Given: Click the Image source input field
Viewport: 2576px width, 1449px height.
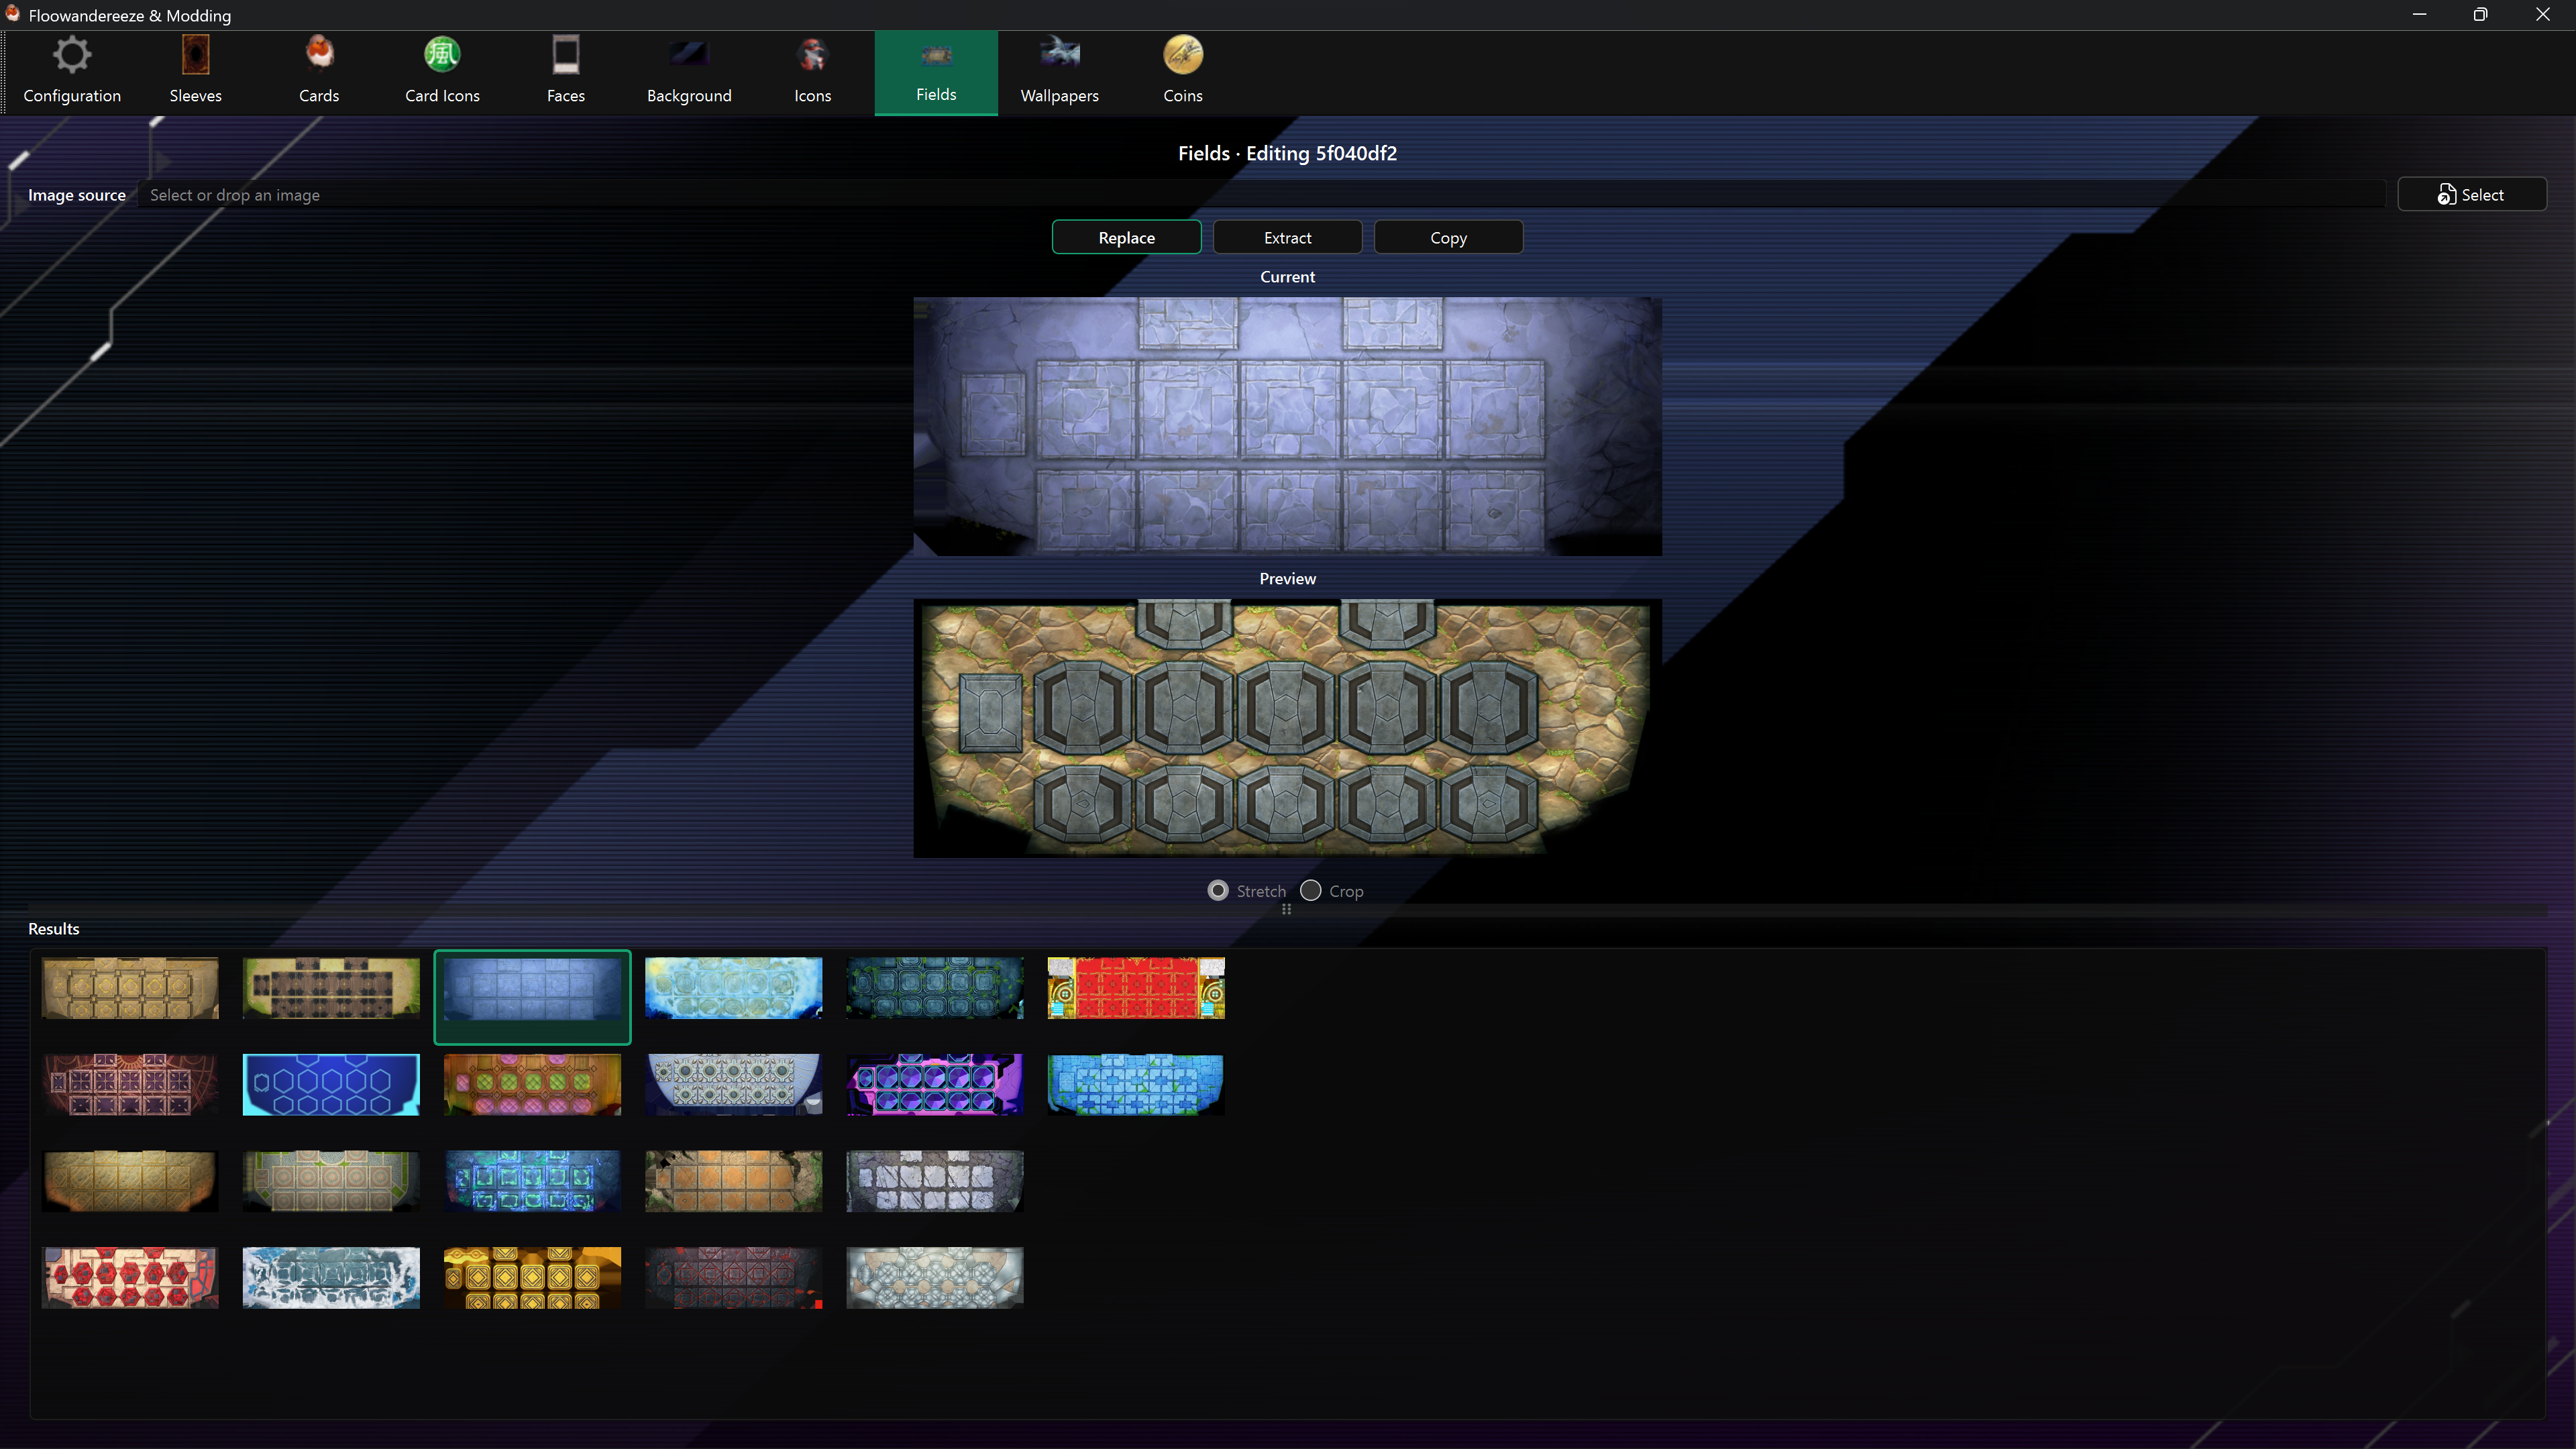Looking at the screenshot, I should point(1262,194).
